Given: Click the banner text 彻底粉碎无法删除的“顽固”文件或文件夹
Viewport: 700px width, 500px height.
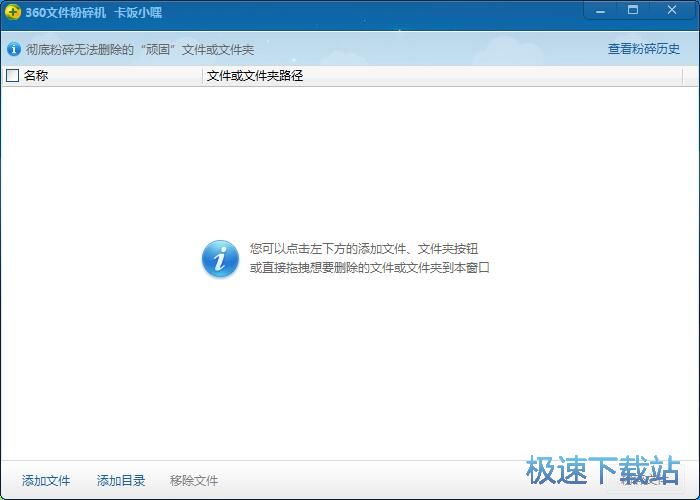Looking at the screenshot, I should (140, 49).
